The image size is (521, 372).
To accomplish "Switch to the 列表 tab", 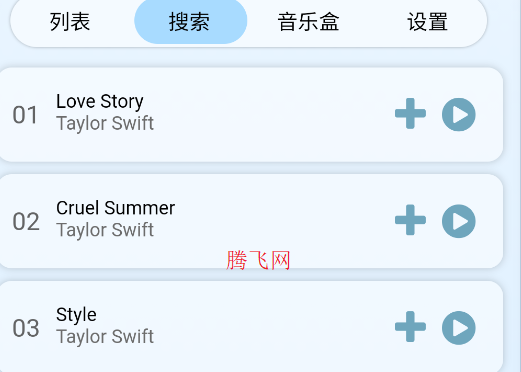I will coord(70,22).
